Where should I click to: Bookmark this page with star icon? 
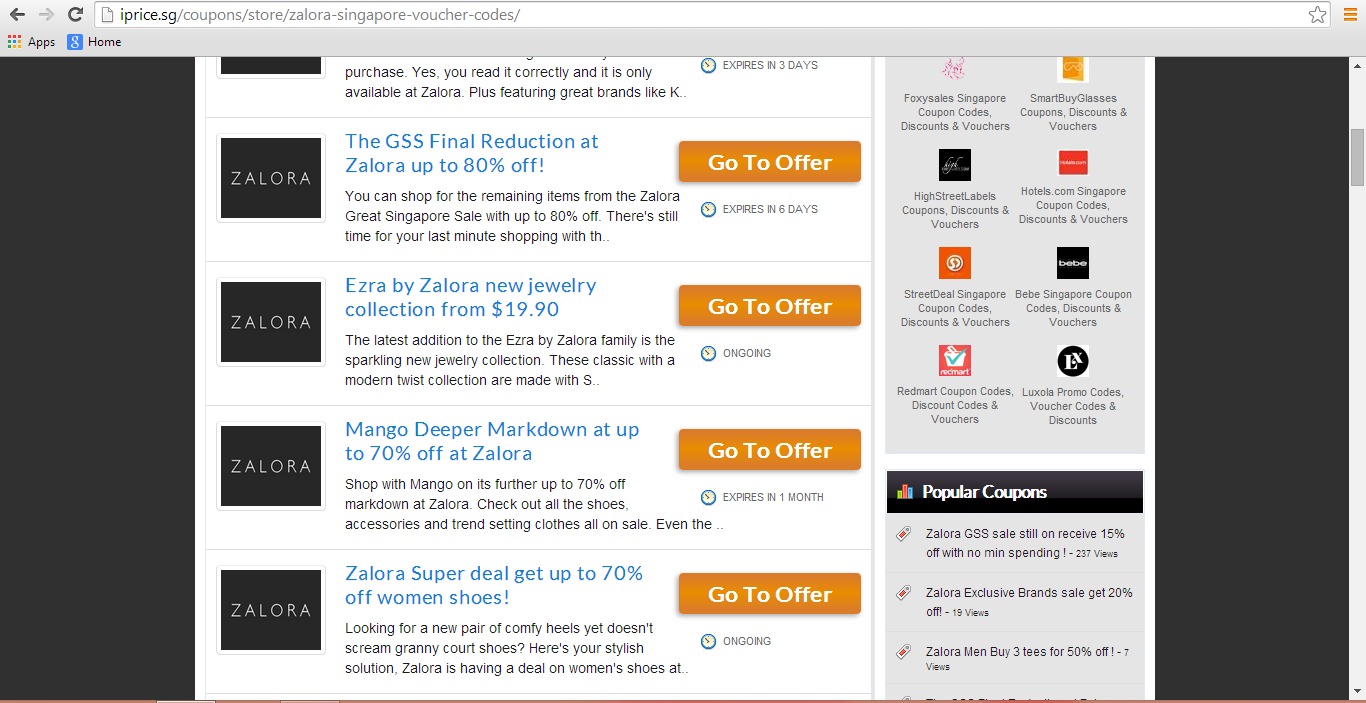click(1317, 14)
